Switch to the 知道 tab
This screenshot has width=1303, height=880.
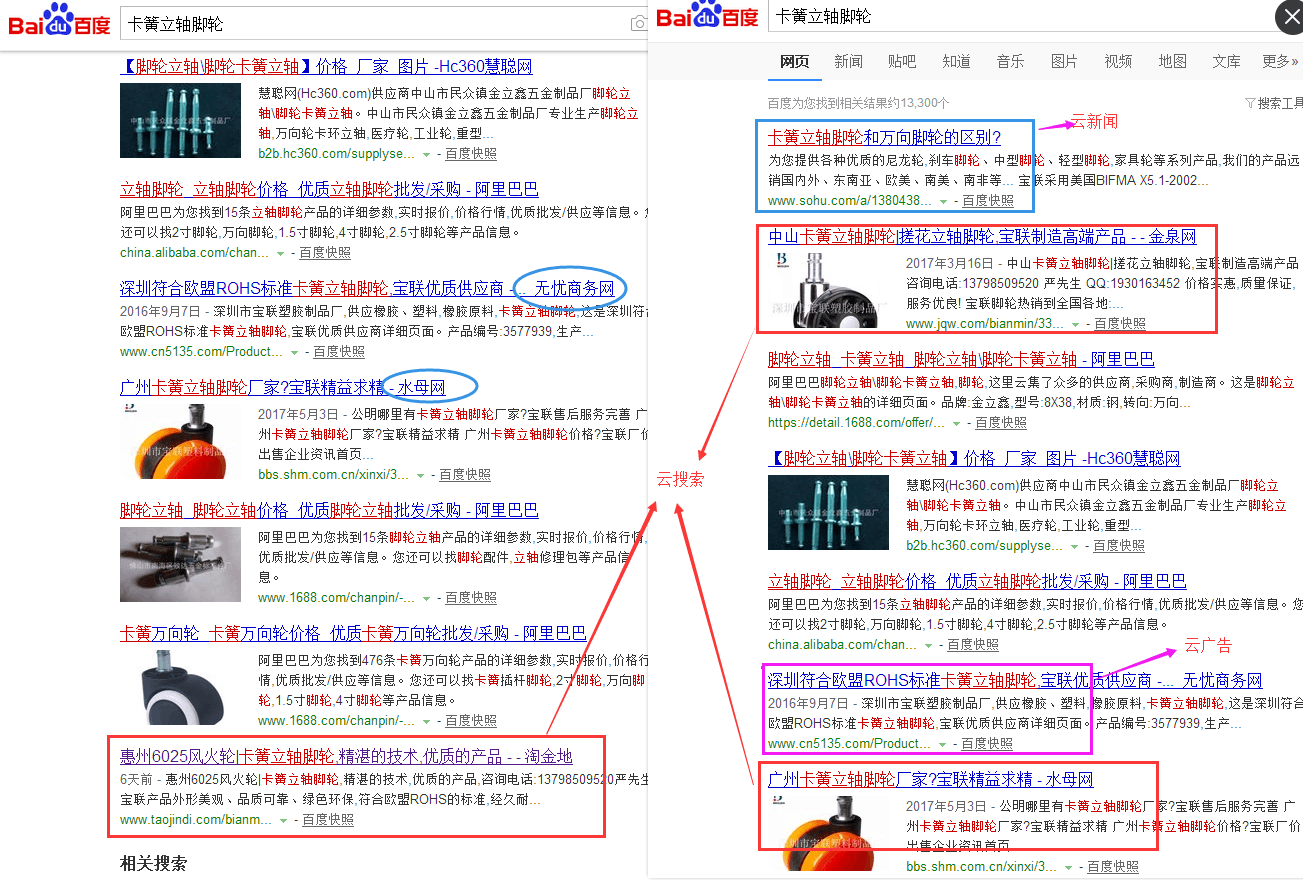(x=956, y=61)
